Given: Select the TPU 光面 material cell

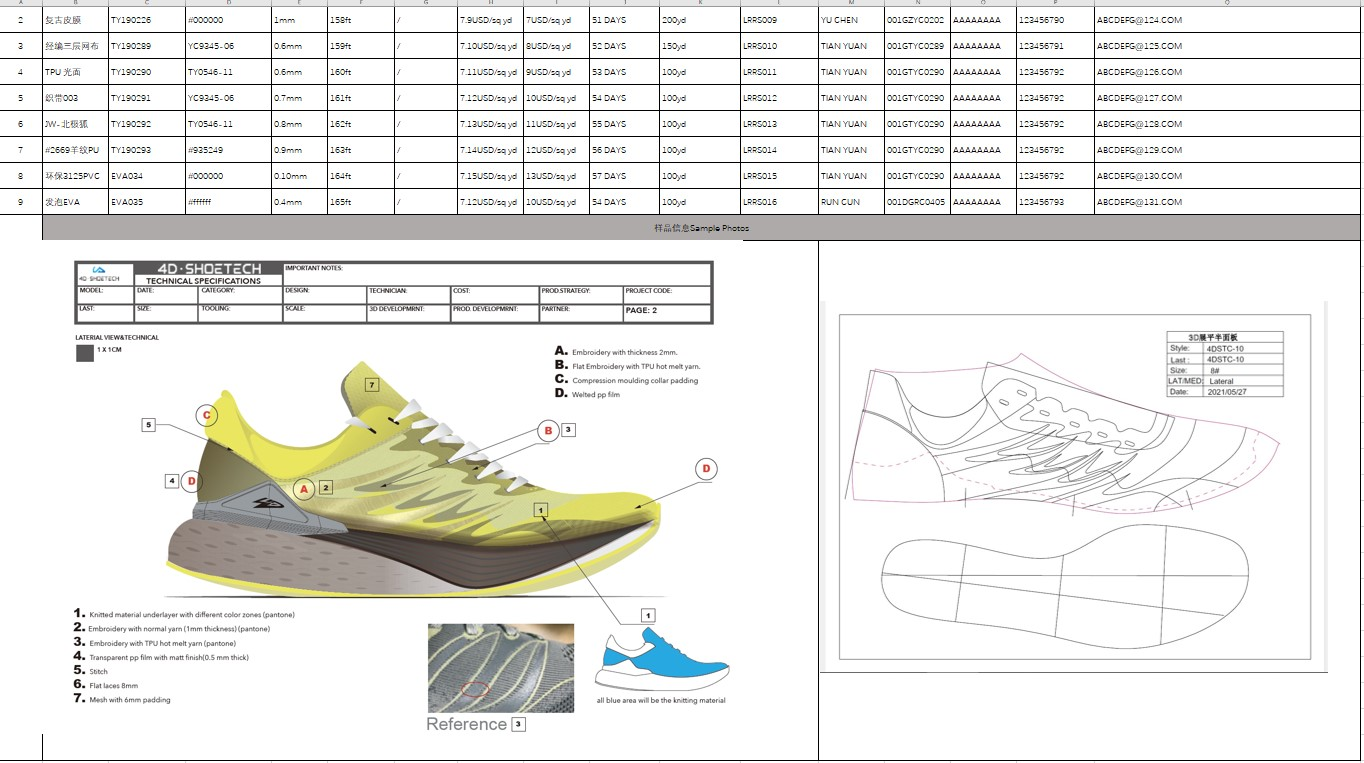Looking at the screenshot, I should coord(75,72).
